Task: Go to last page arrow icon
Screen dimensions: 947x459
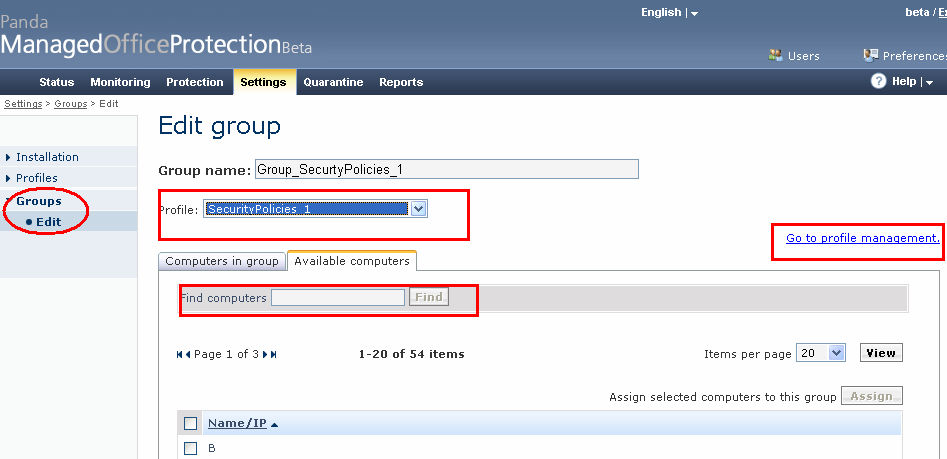Action: point(274,355)
